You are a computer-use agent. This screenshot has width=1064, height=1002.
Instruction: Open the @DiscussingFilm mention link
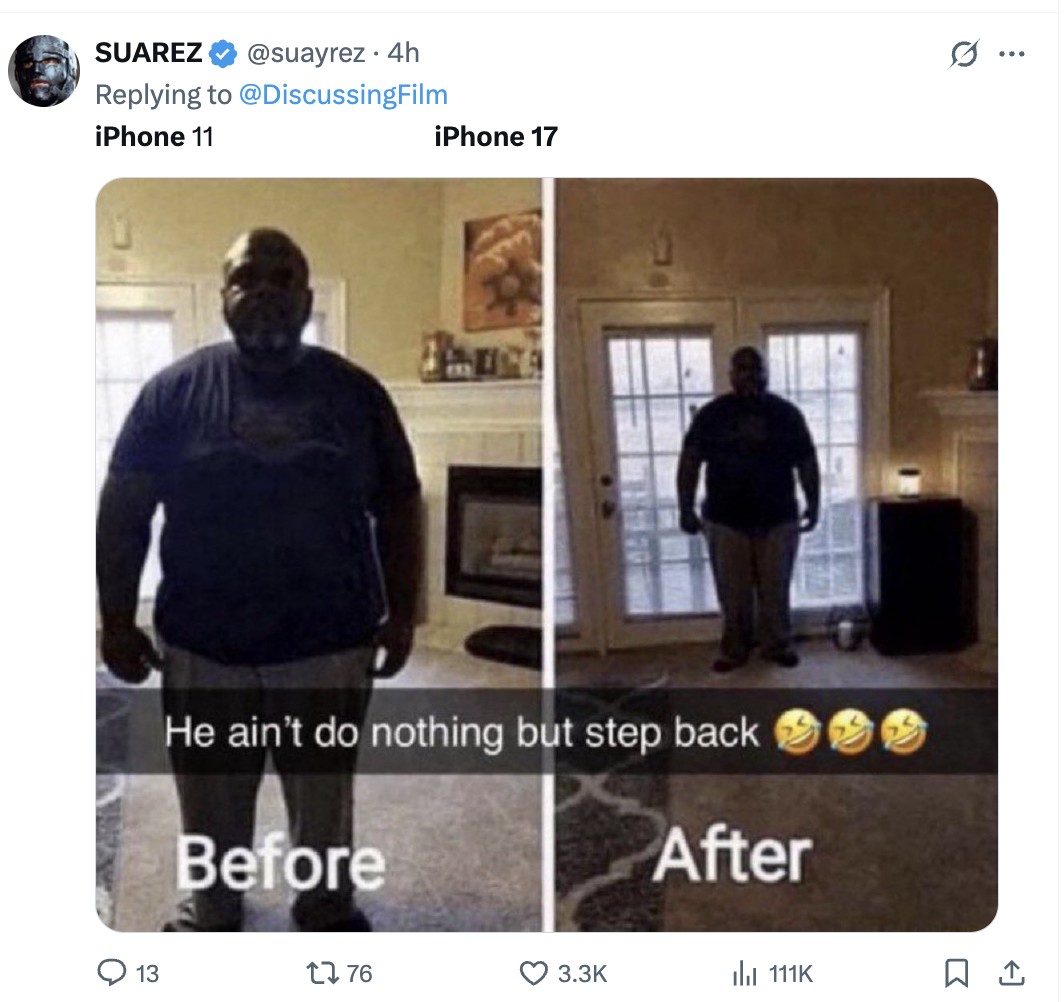pyautogui.click(x=343, y=95)
